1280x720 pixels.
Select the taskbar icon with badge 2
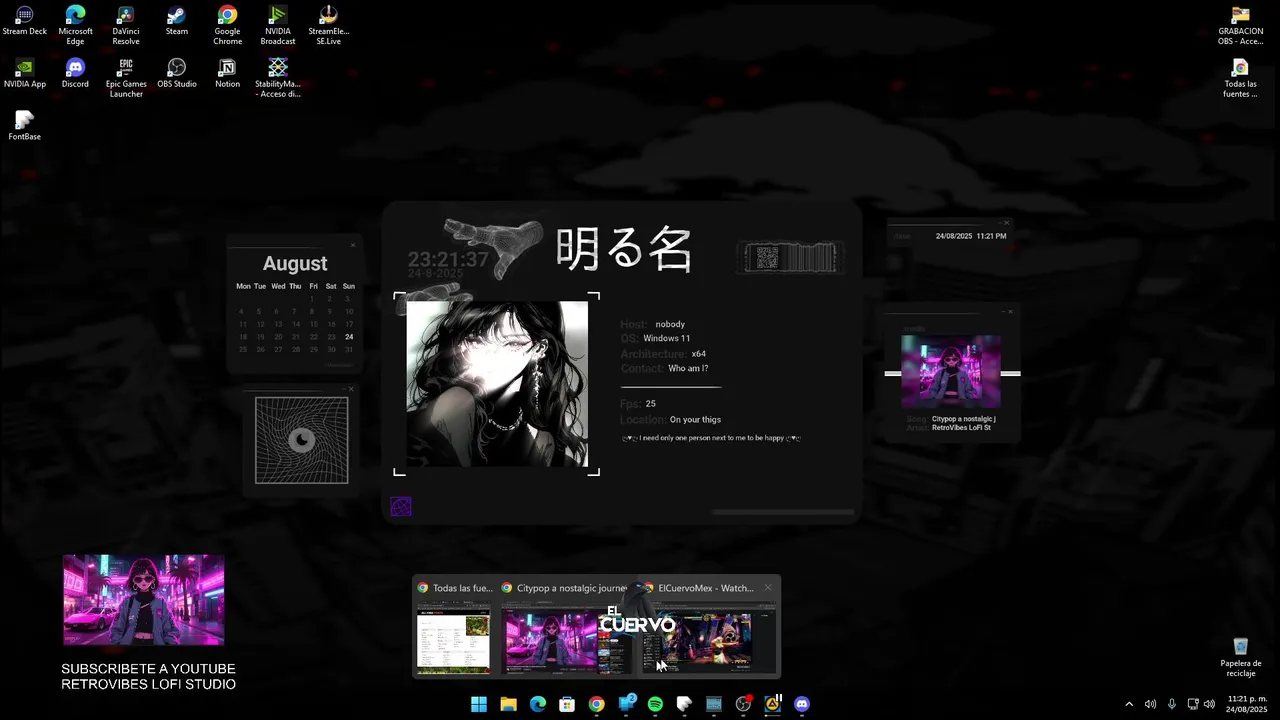tap(626, 704)
